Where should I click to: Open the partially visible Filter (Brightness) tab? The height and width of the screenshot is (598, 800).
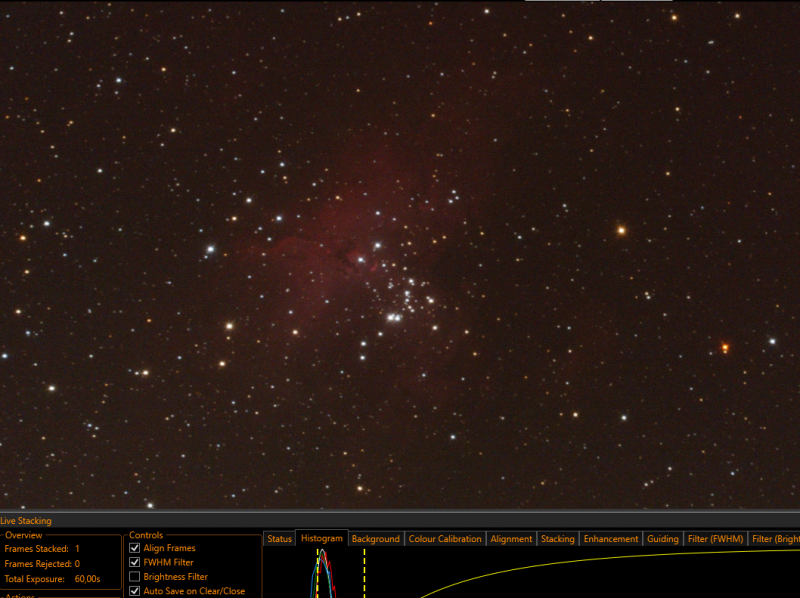[x=774, y=539]
